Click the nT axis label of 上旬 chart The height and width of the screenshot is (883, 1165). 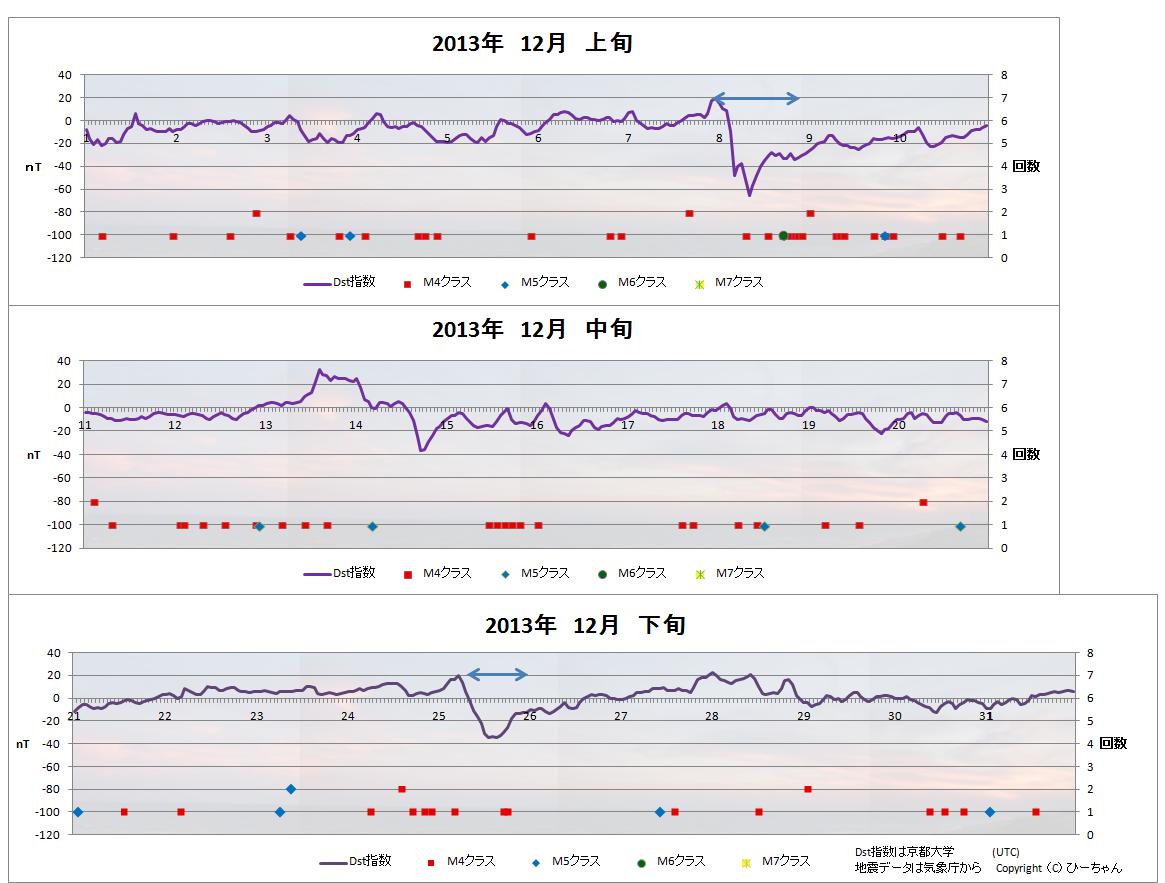click(x=33, y=167)
